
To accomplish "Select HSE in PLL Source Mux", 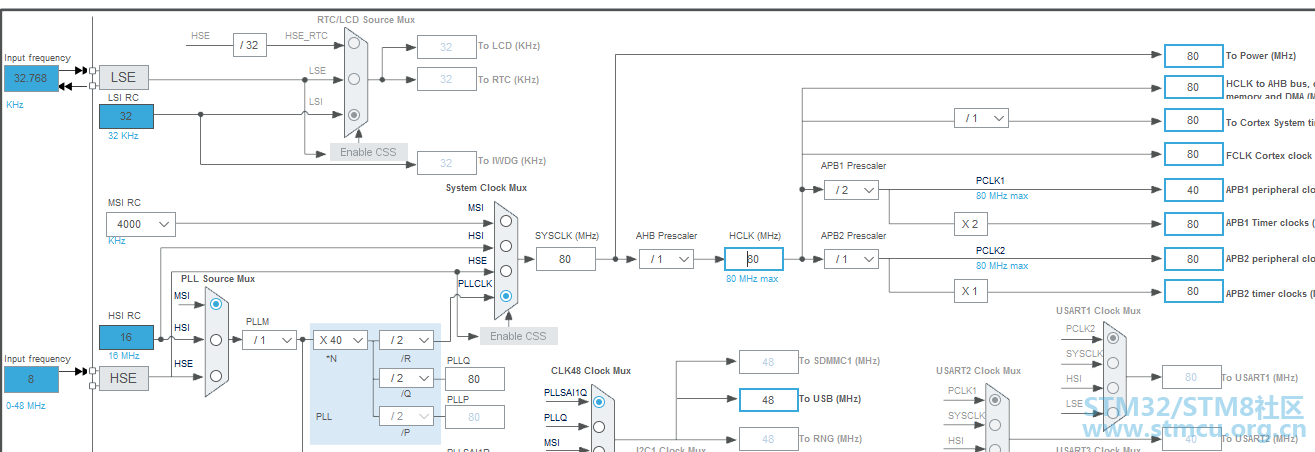I will pos(216,376).
